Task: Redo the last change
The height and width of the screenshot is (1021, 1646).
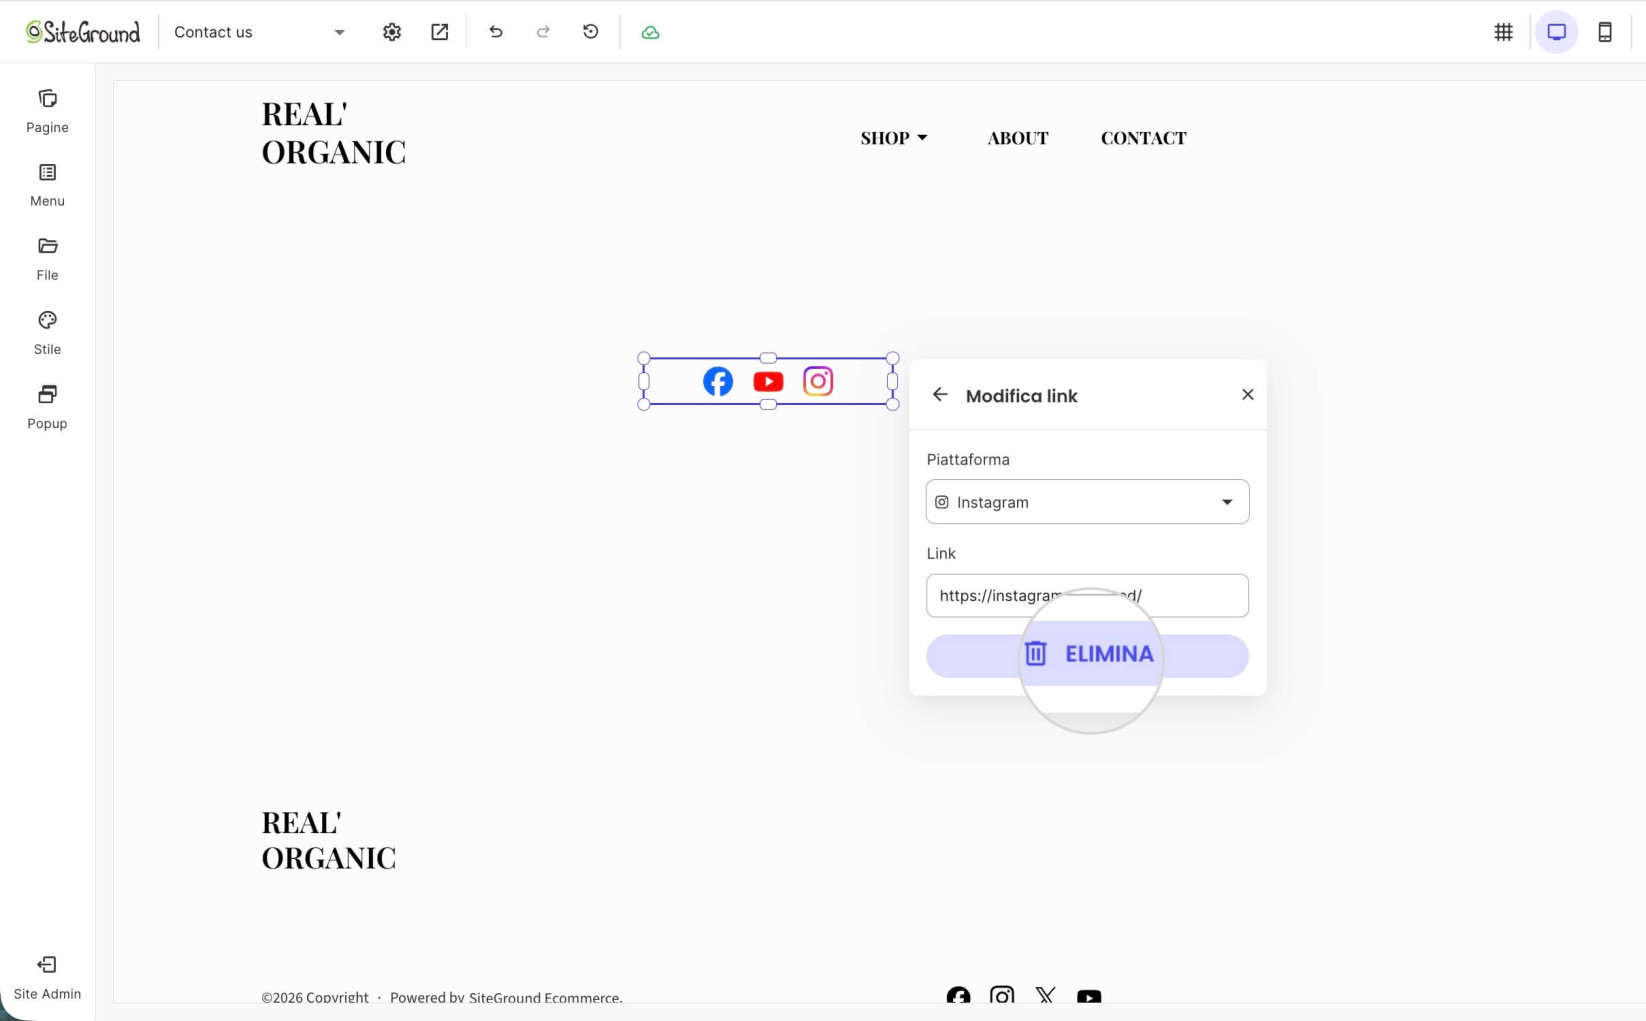Action: (543, 32)
